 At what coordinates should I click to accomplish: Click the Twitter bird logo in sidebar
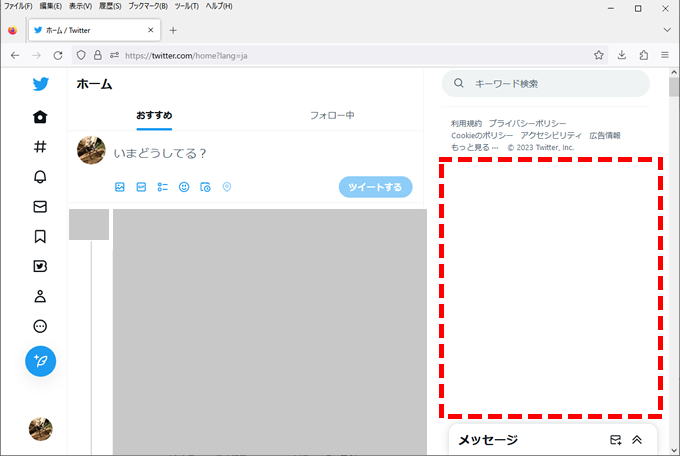coord(40,84)
